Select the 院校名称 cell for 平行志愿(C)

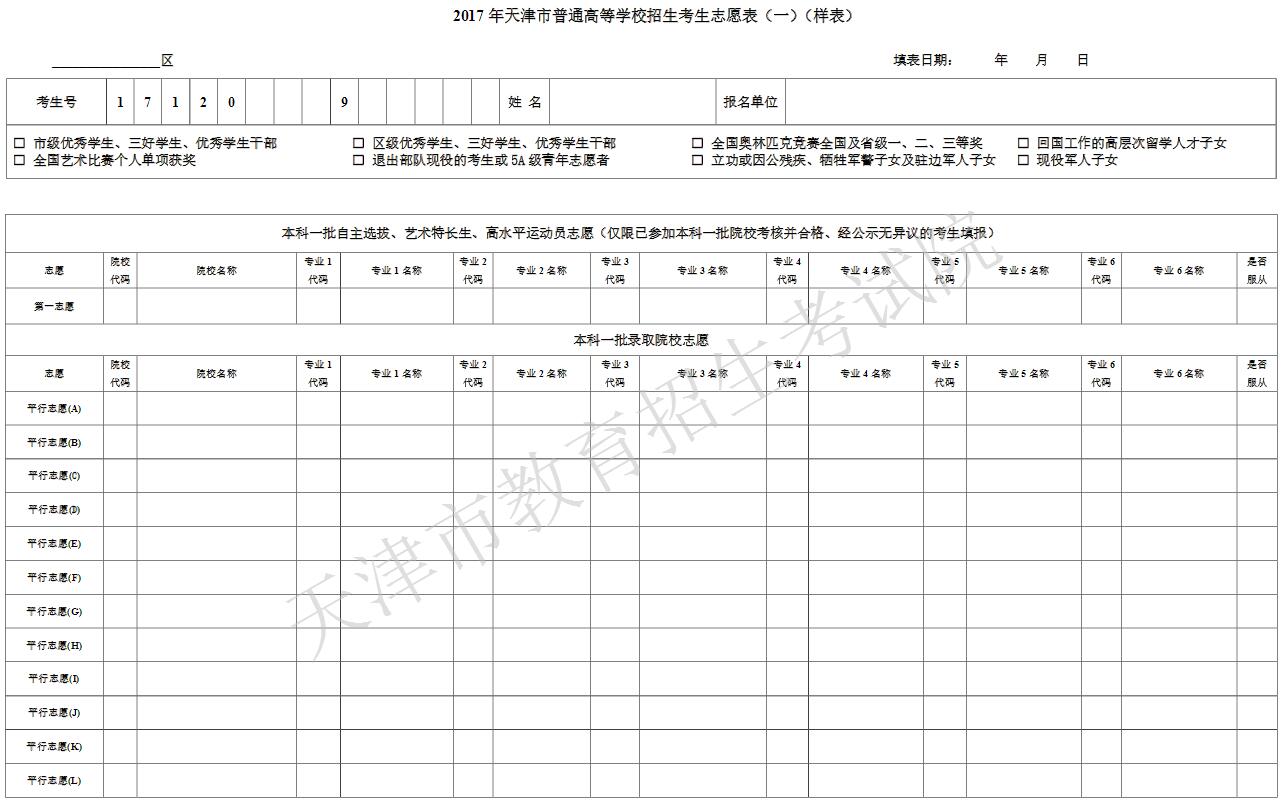[216, 476]
